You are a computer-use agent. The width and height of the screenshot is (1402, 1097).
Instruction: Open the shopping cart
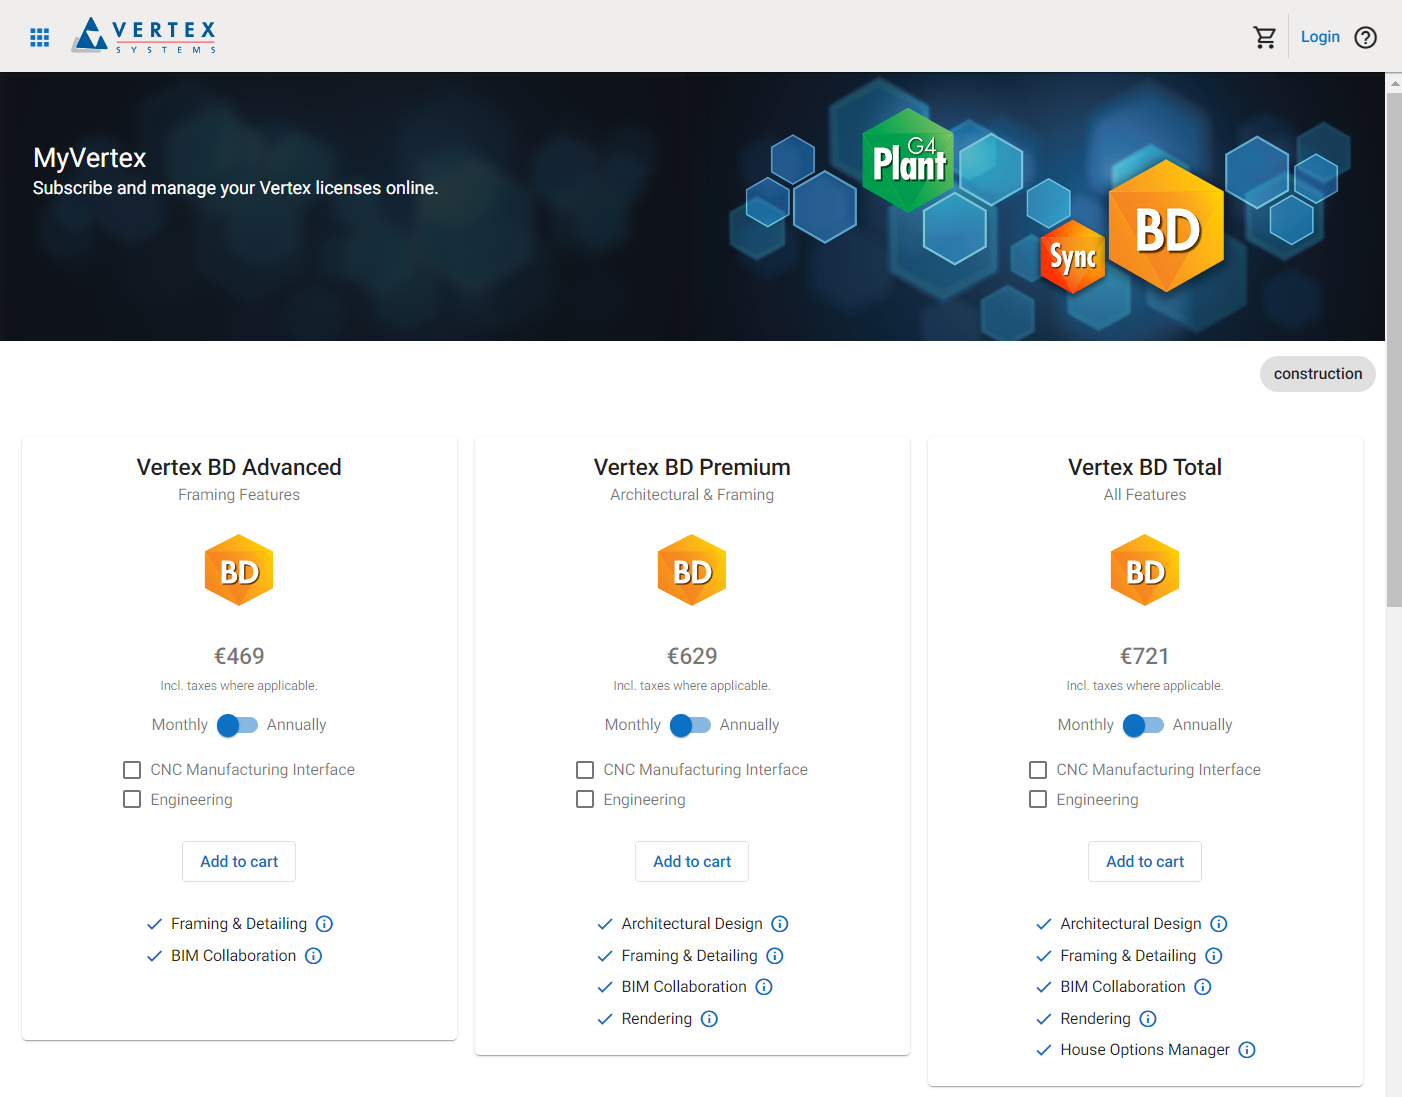[1264, 37]
